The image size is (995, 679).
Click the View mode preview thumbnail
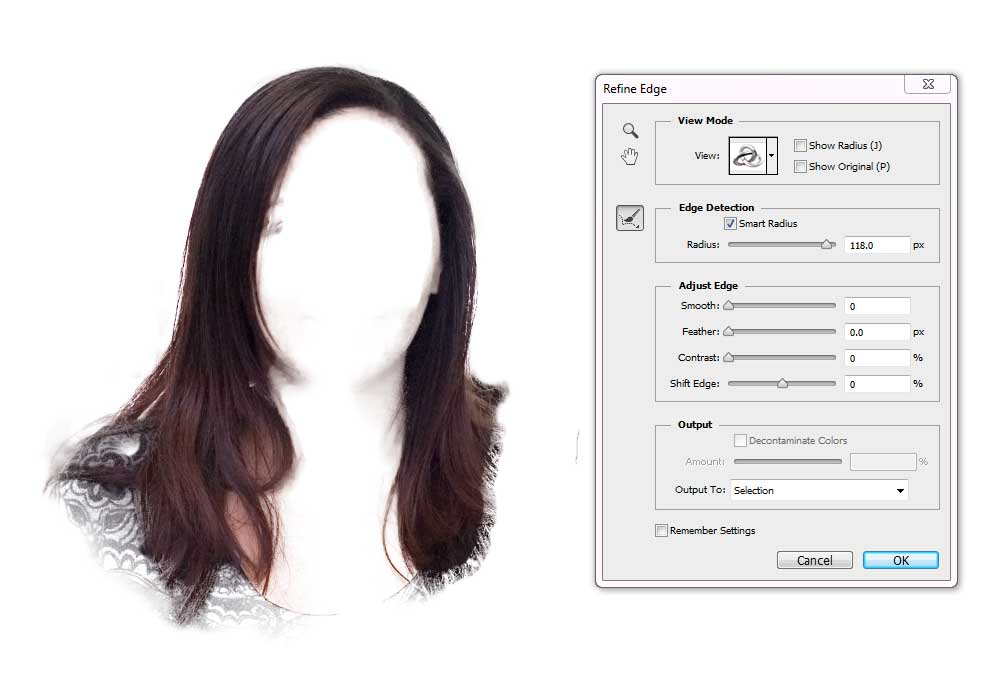tap(747, 156)
